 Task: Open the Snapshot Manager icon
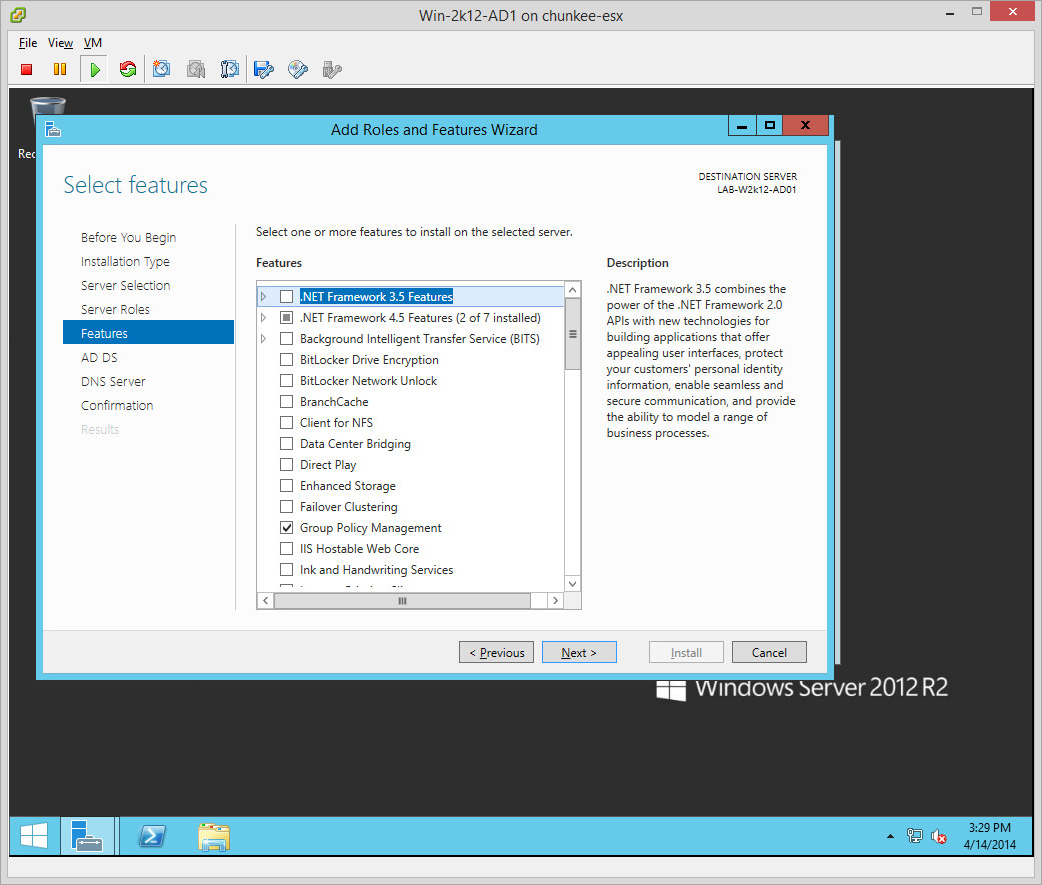coord(230,69)
